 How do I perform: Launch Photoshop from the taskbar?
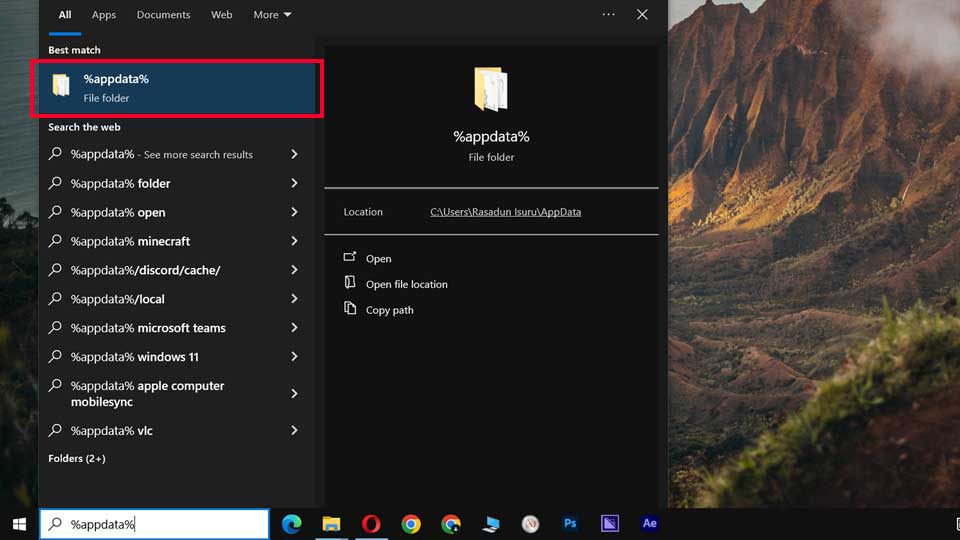[570, 523]
